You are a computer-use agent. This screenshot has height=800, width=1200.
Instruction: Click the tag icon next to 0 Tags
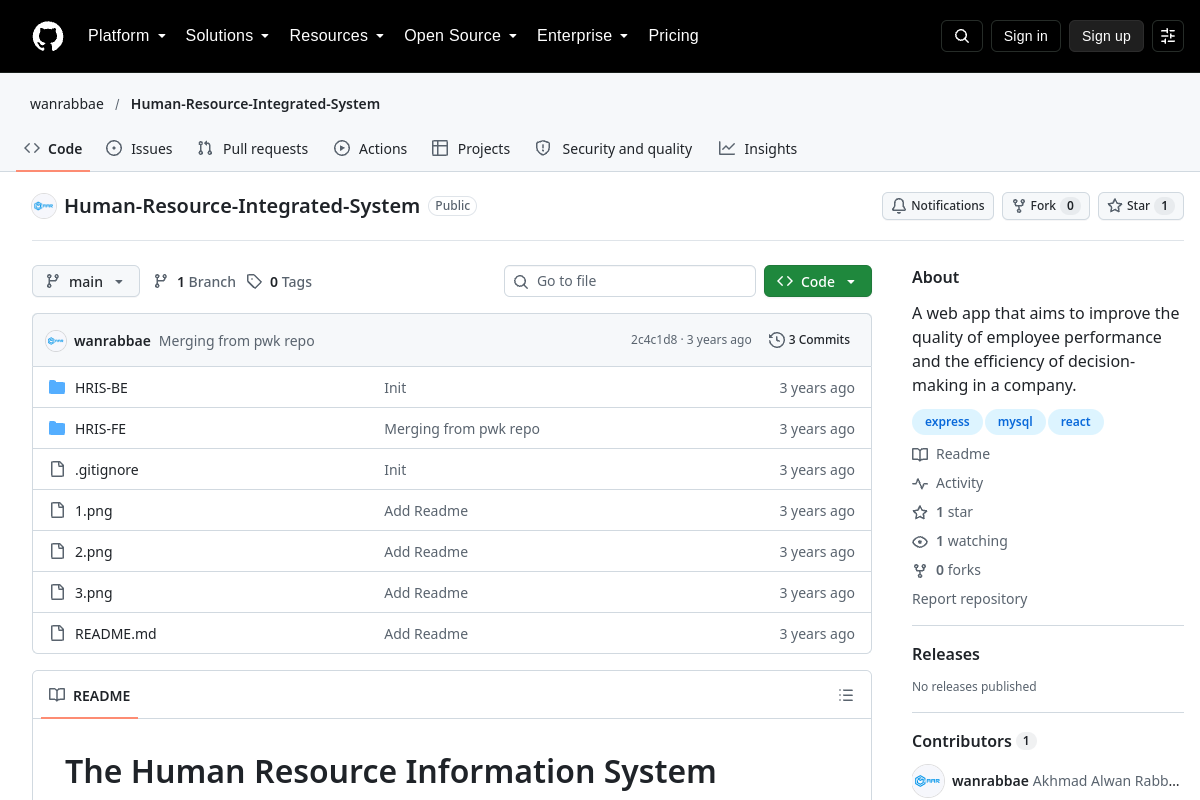[x=255, y=282]
